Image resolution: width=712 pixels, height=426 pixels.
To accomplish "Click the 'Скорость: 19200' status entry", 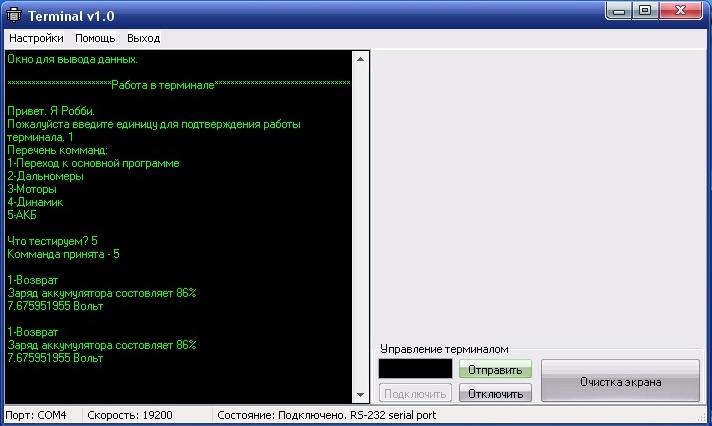I will tap(130, 415).
